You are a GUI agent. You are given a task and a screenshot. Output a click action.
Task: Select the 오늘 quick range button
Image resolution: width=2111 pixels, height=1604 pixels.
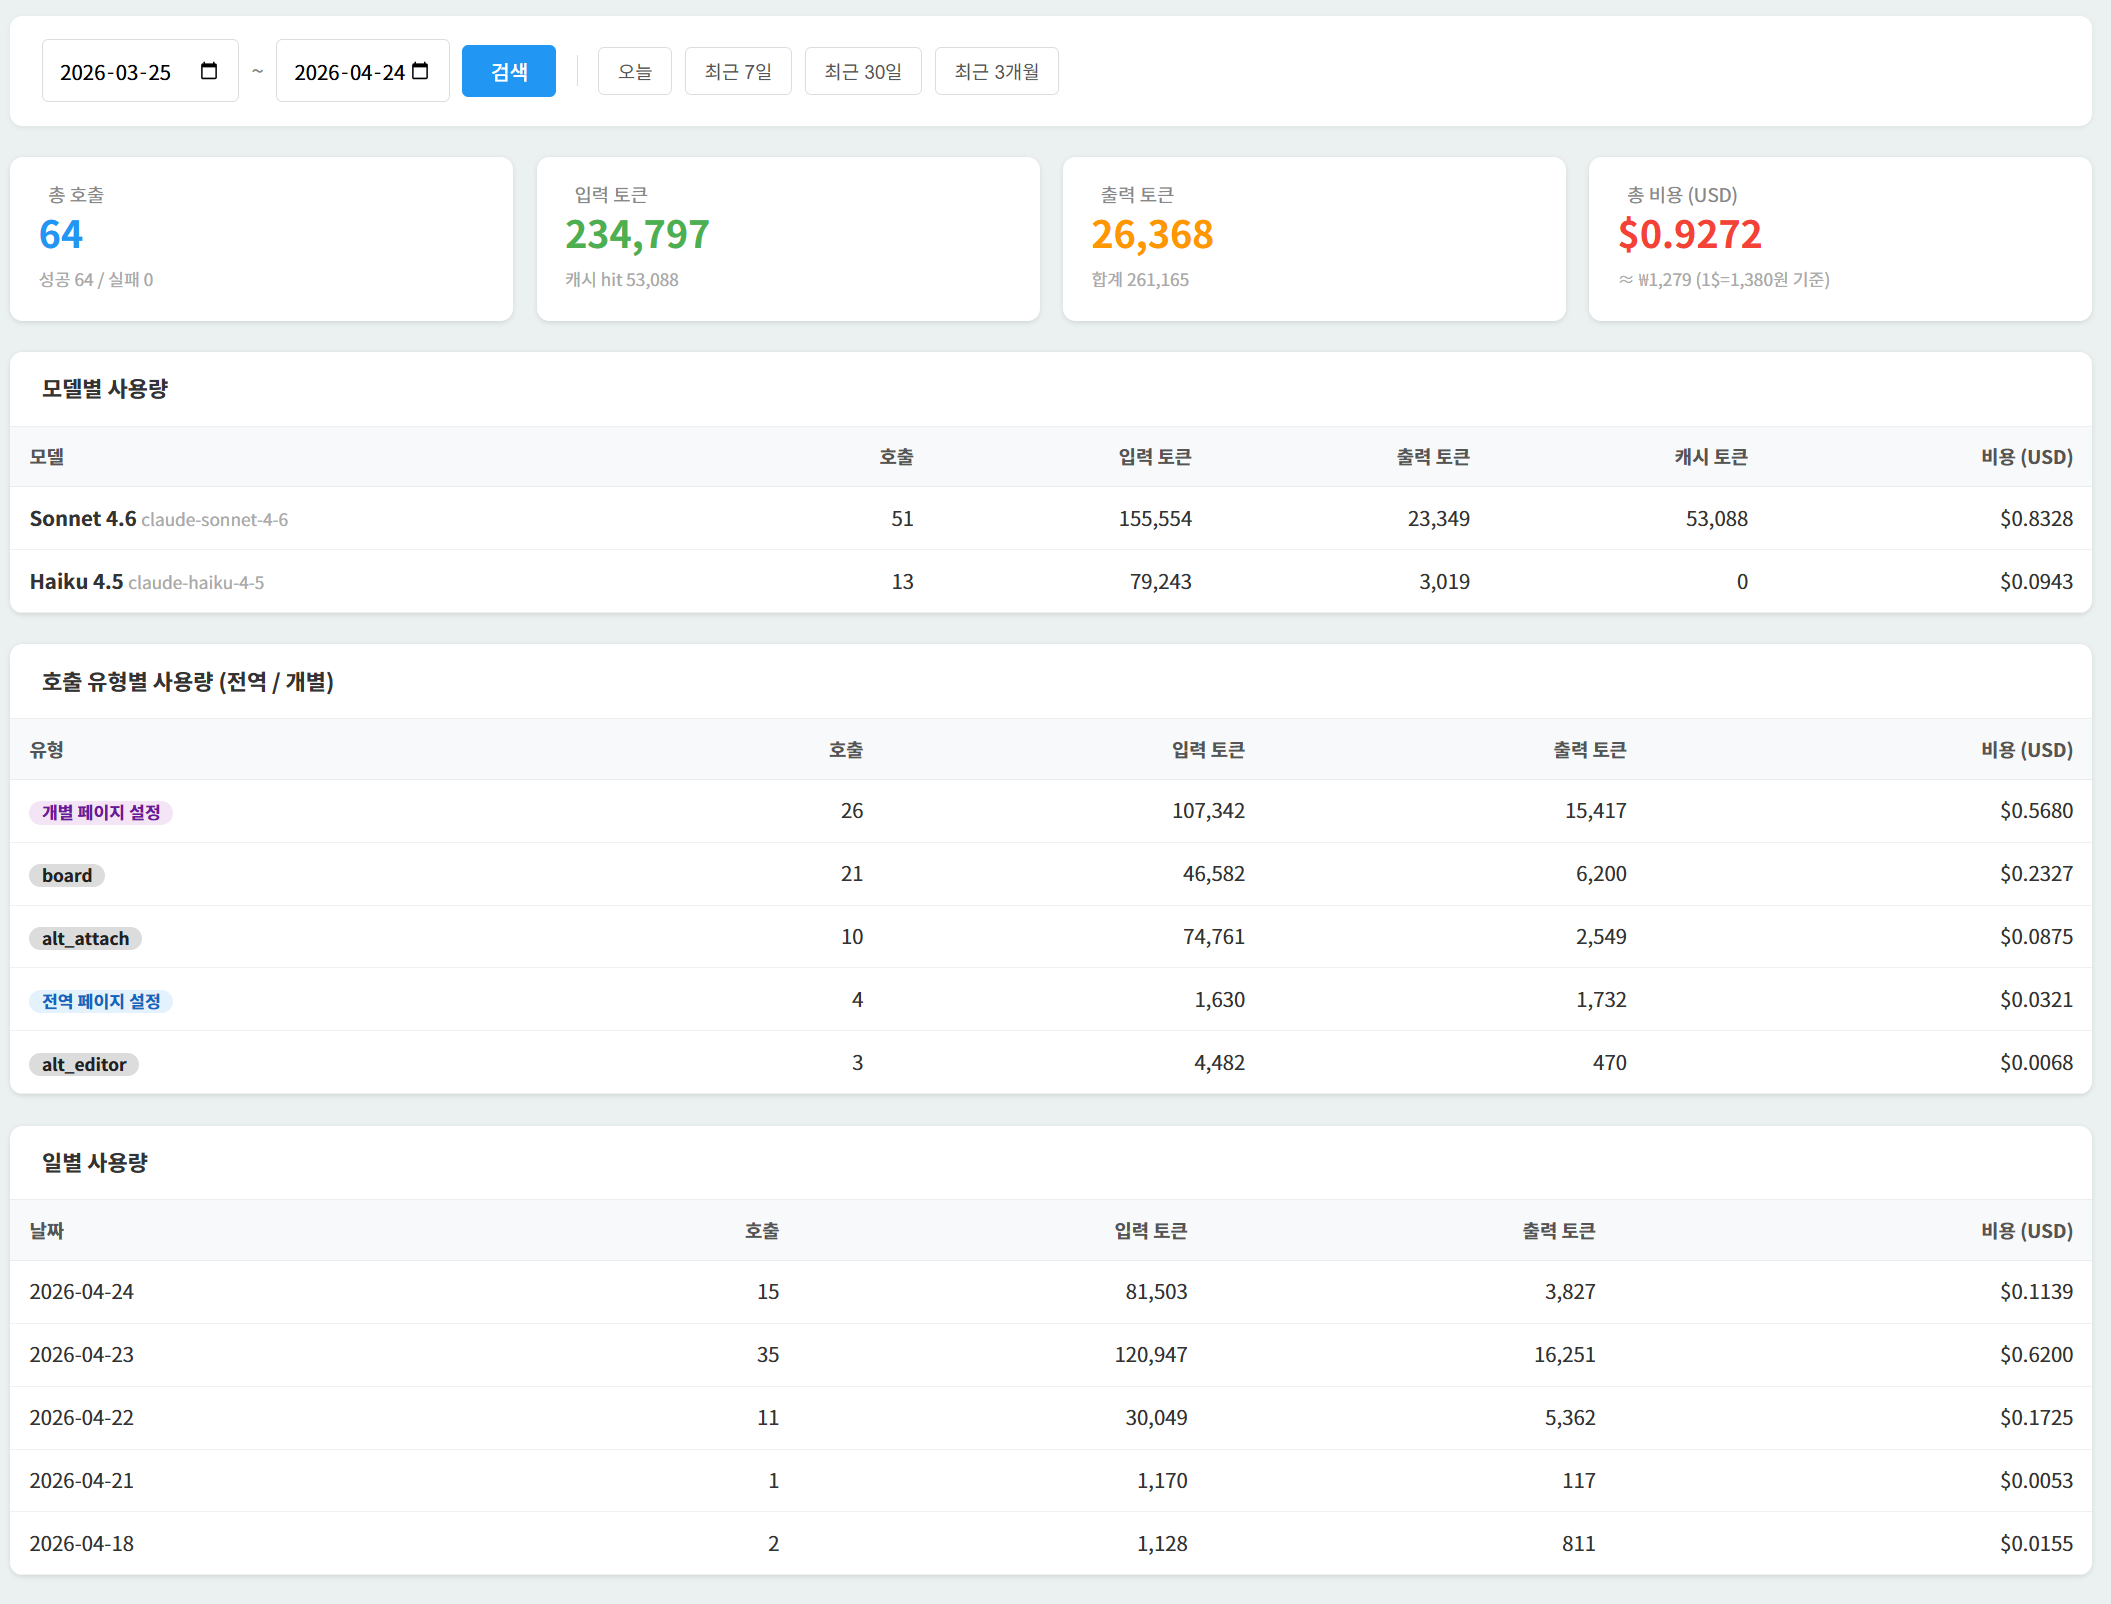(x=634, y=71)
